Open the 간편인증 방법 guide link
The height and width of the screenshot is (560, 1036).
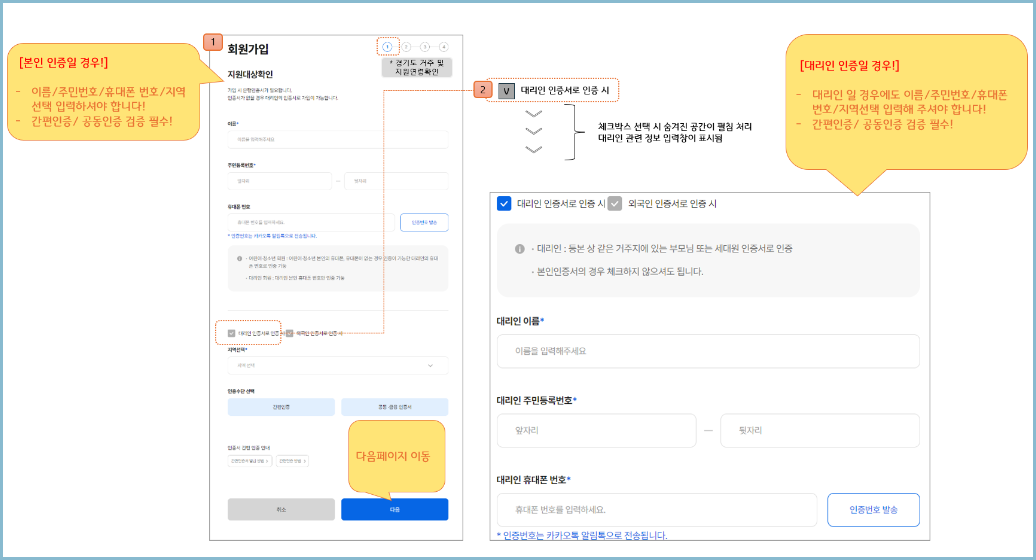(292, 461)
